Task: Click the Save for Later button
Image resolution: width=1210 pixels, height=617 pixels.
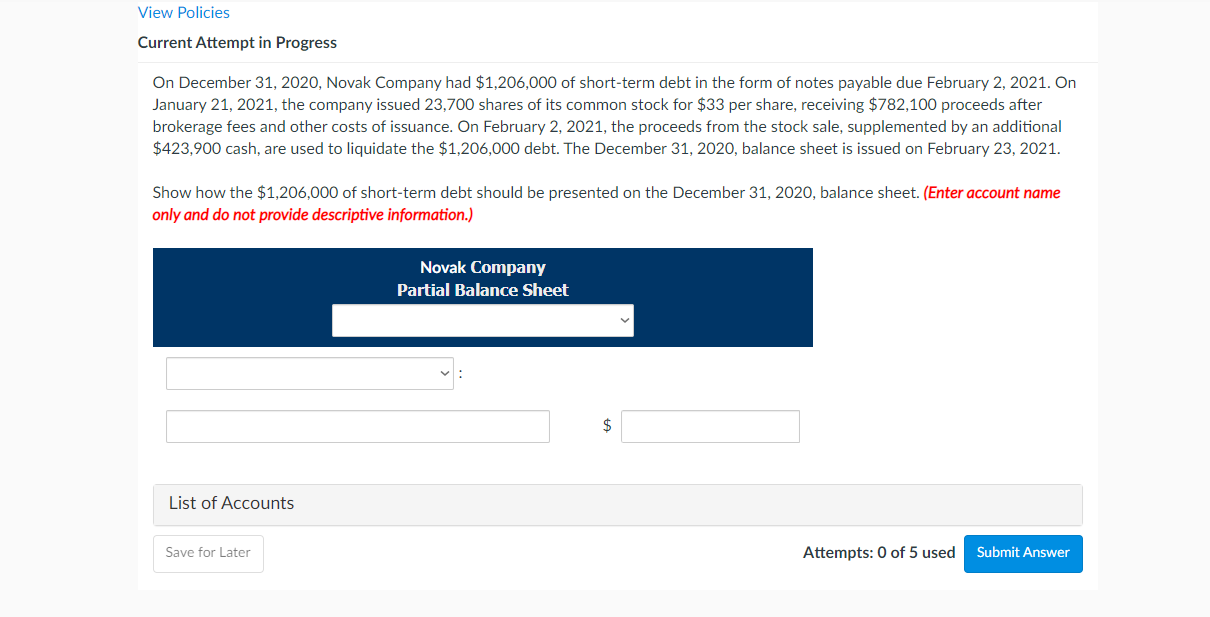Action: pos(208,553)
